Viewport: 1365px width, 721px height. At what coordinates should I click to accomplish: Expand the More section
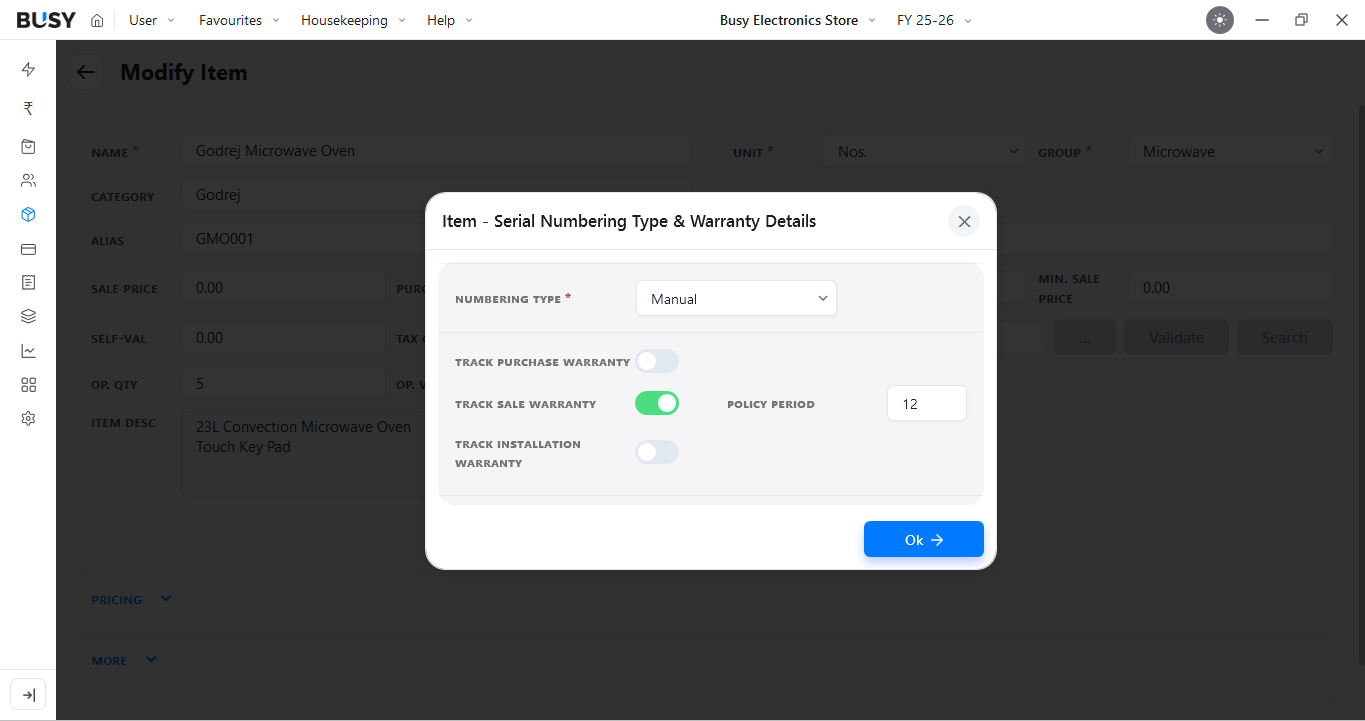coord(124,660)
